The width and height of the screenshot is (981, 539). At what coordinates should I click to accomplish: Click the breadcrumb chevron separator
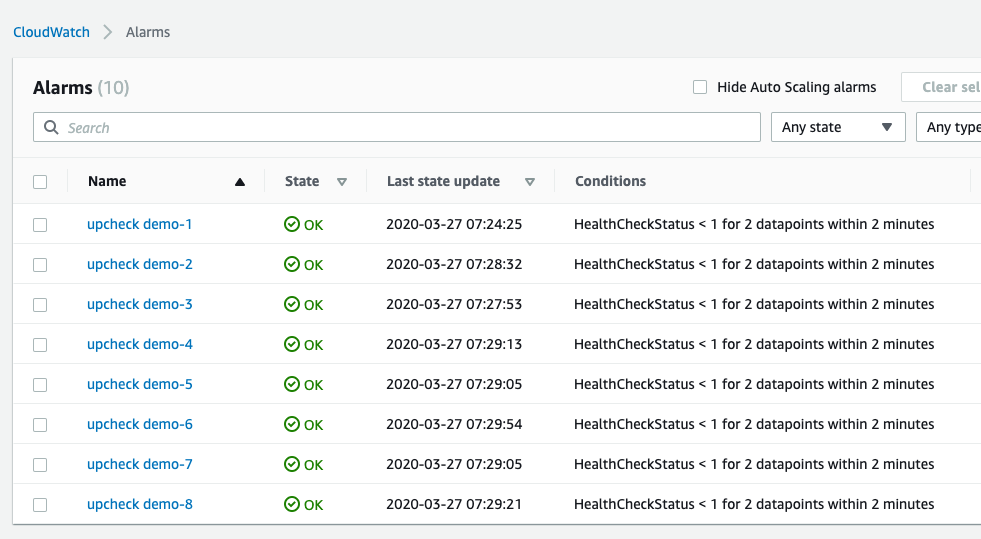108,32
